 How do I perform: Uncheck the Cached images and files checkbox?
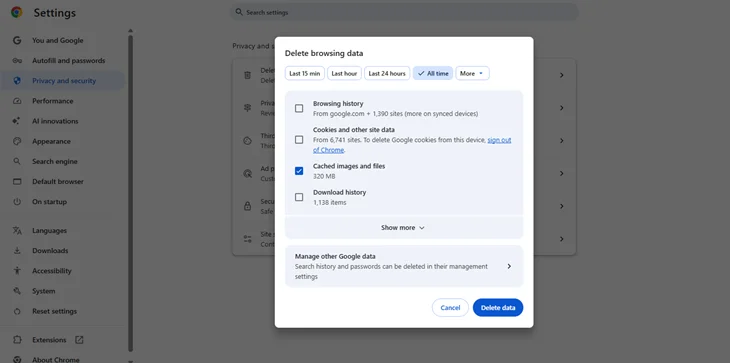(x=299, y=171)
